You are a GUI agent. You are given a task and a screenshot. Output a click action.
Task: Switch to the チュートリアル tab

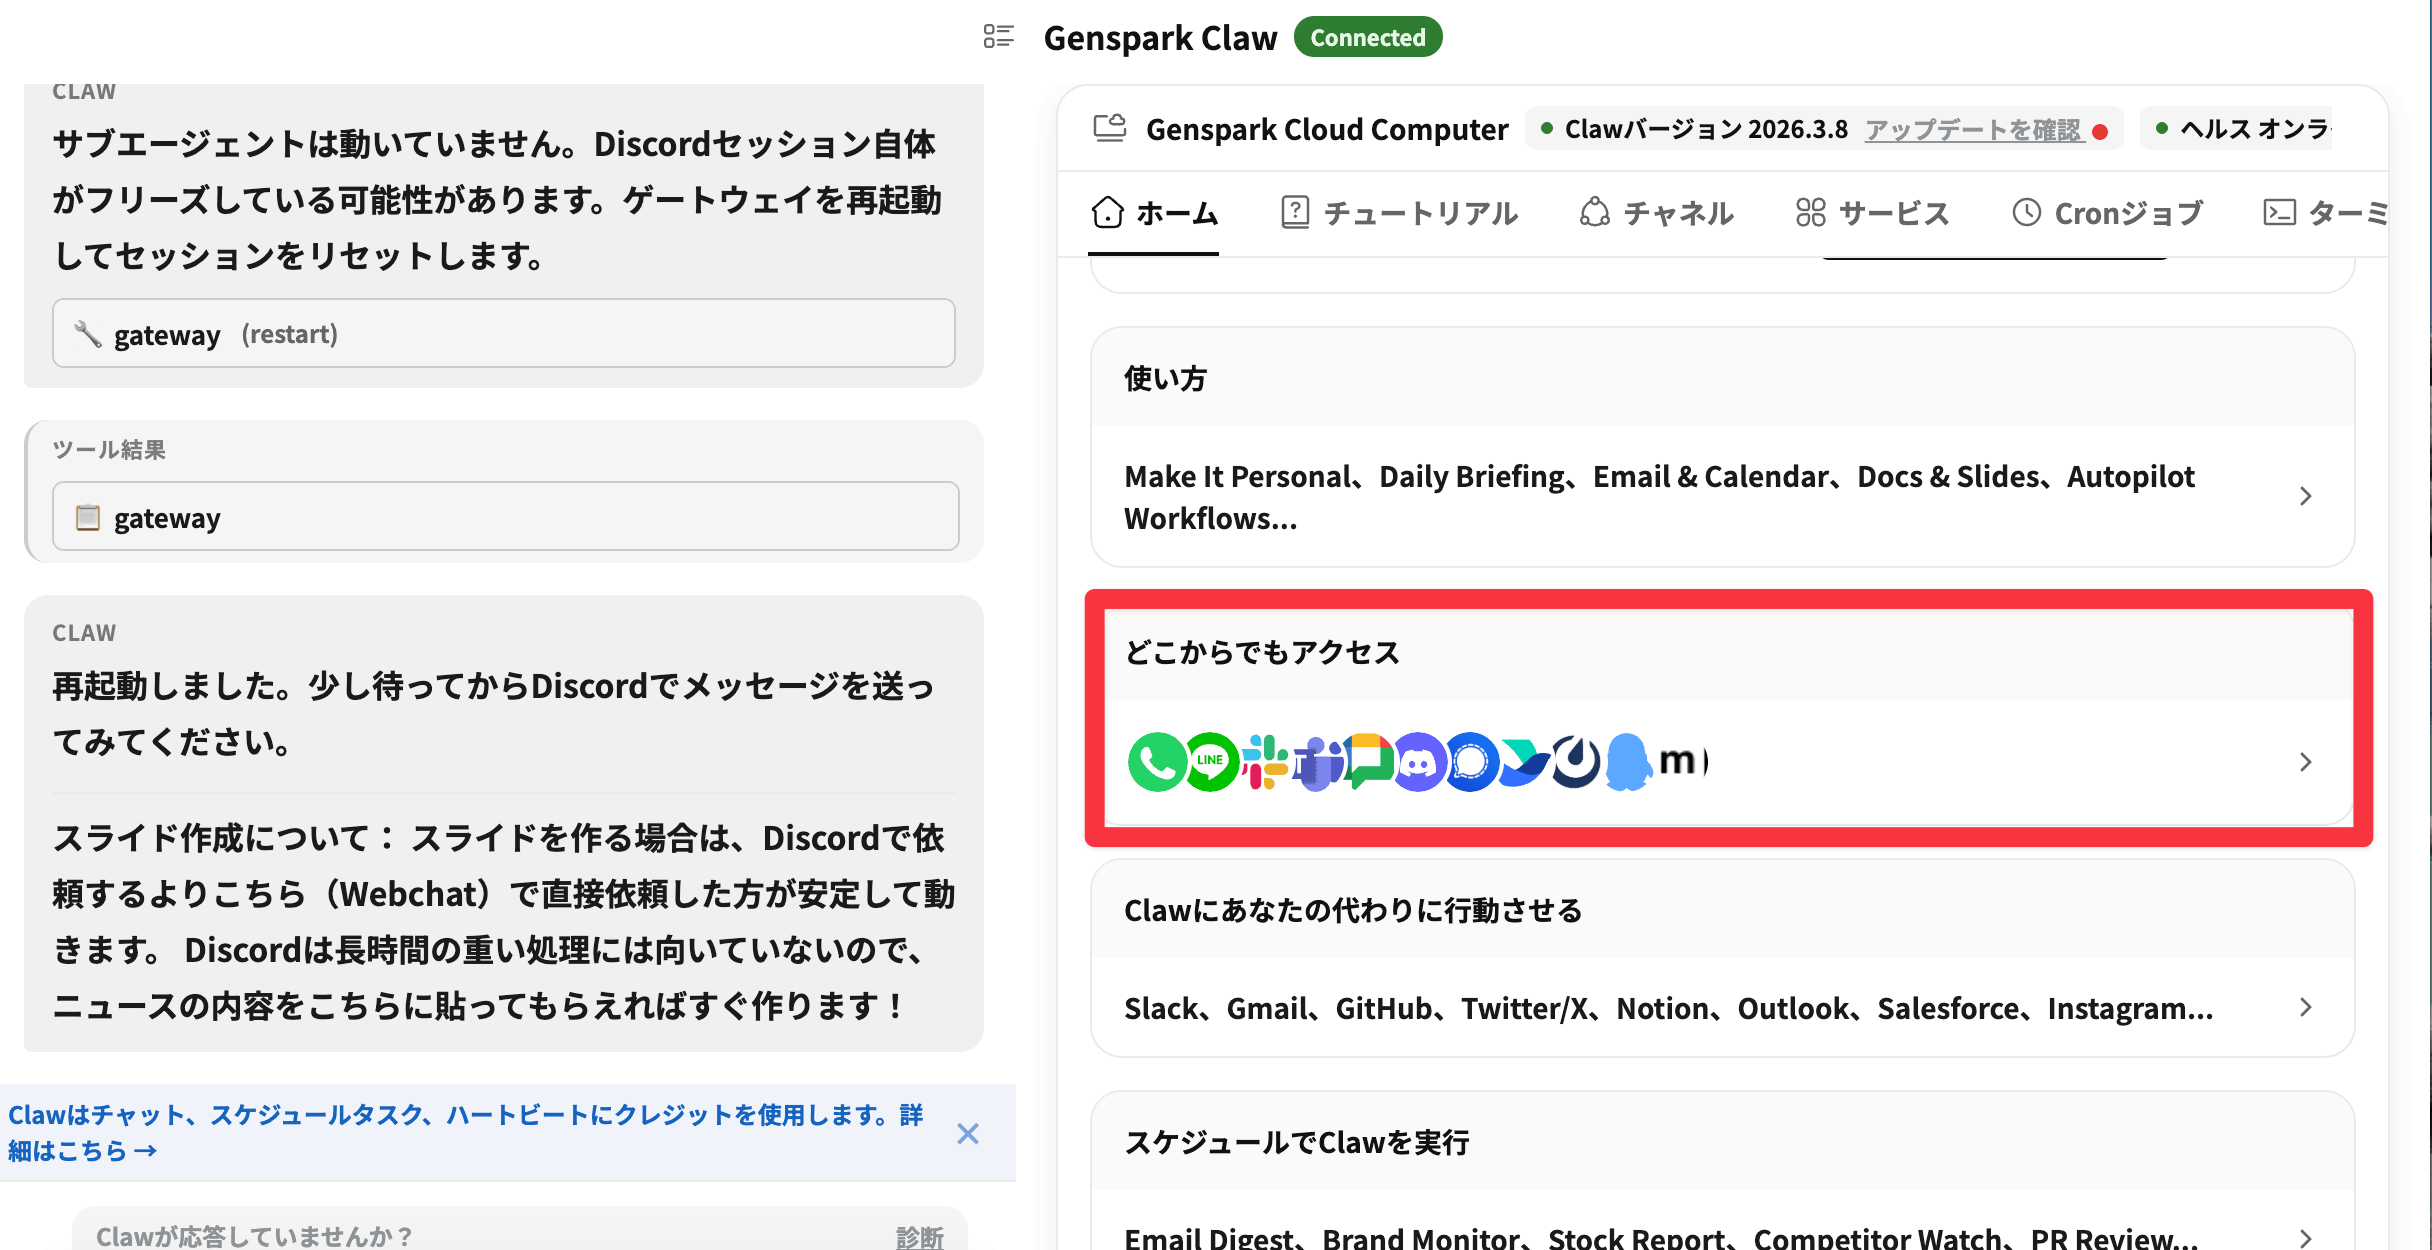coord(1400,213)
